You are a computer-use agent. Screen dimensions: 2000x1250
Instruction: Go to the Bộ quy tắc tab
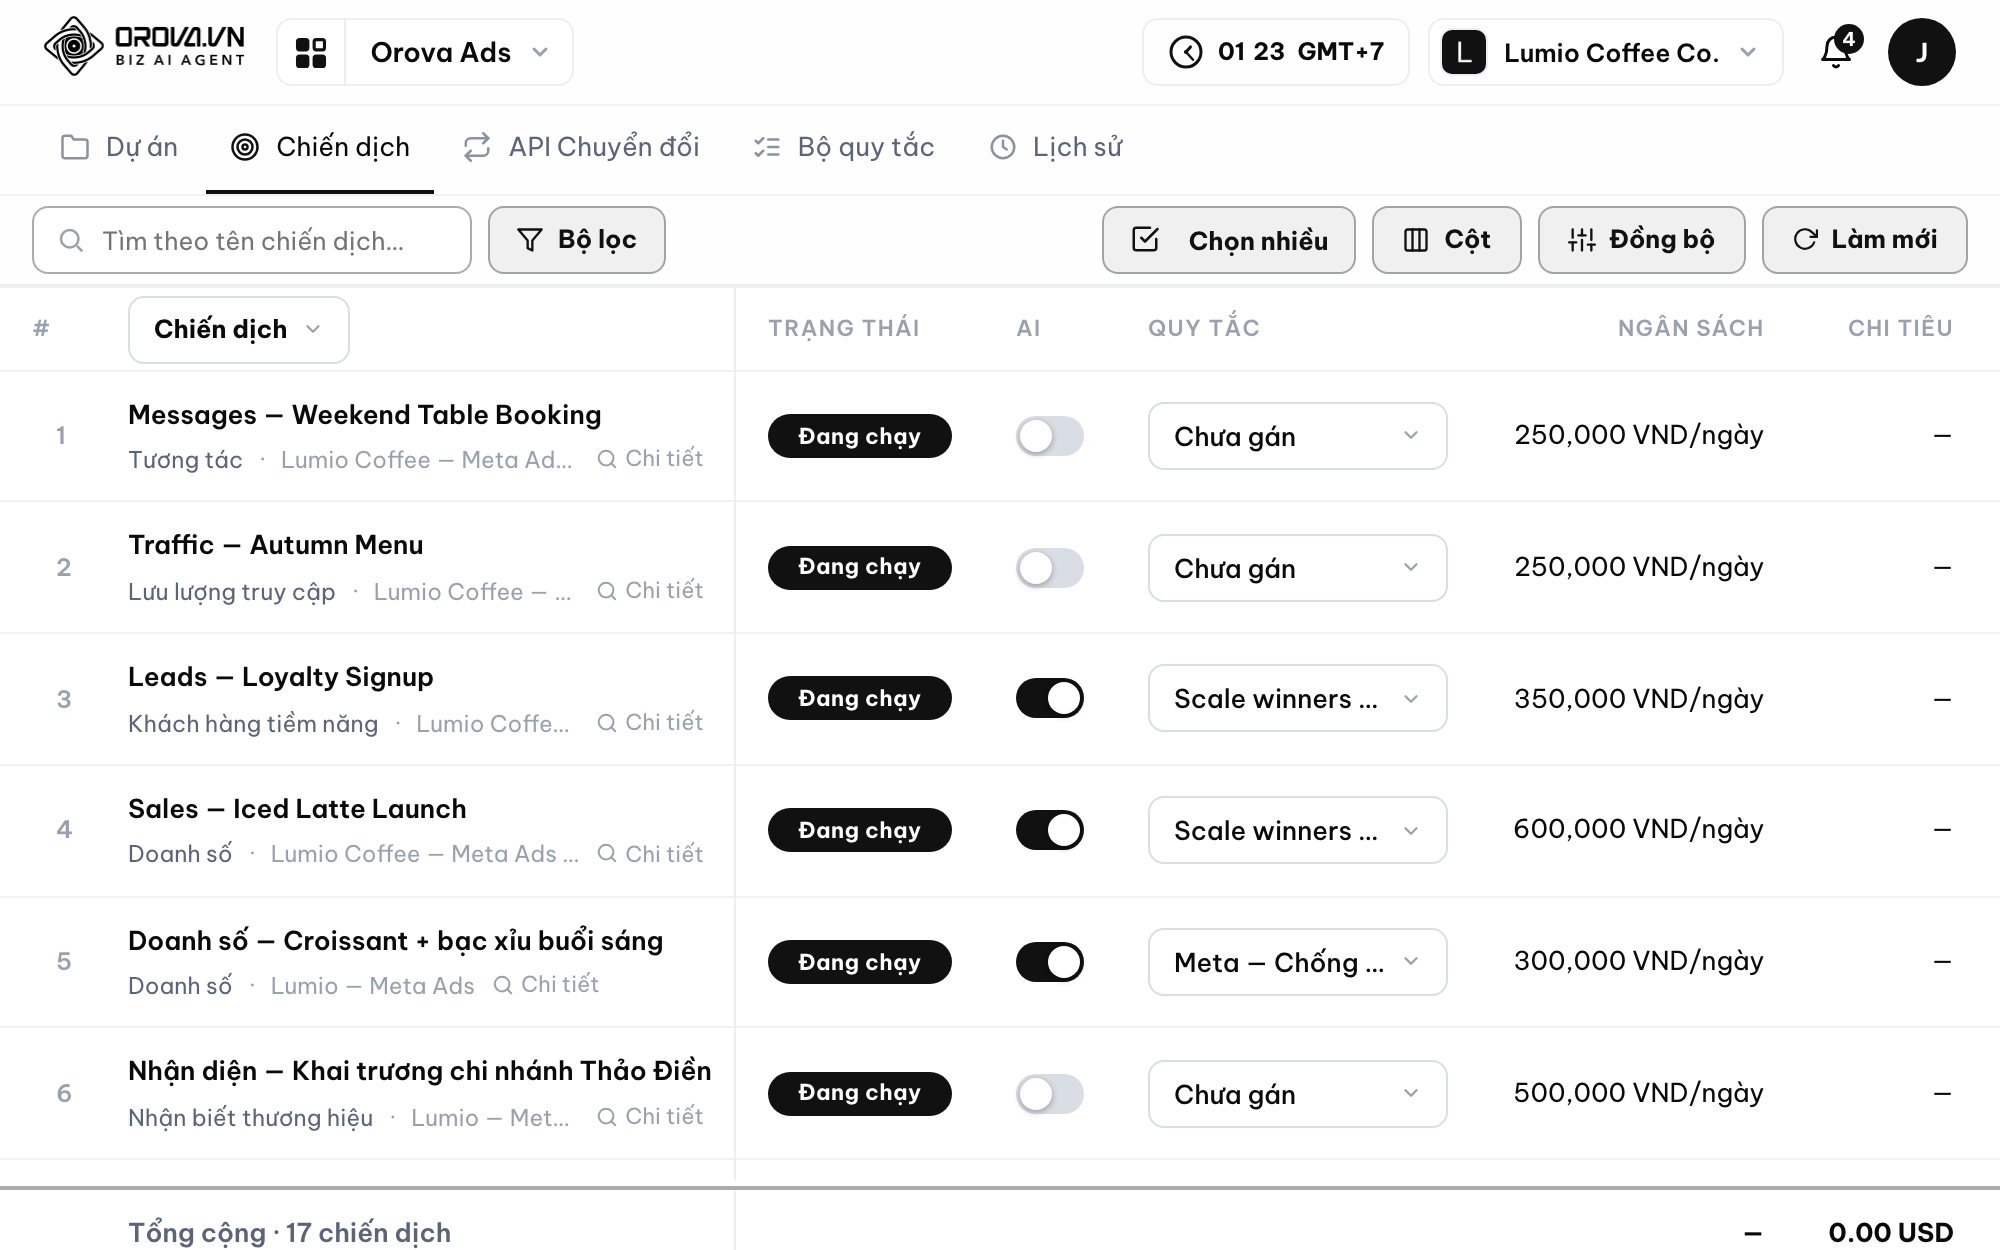(843, 148)
